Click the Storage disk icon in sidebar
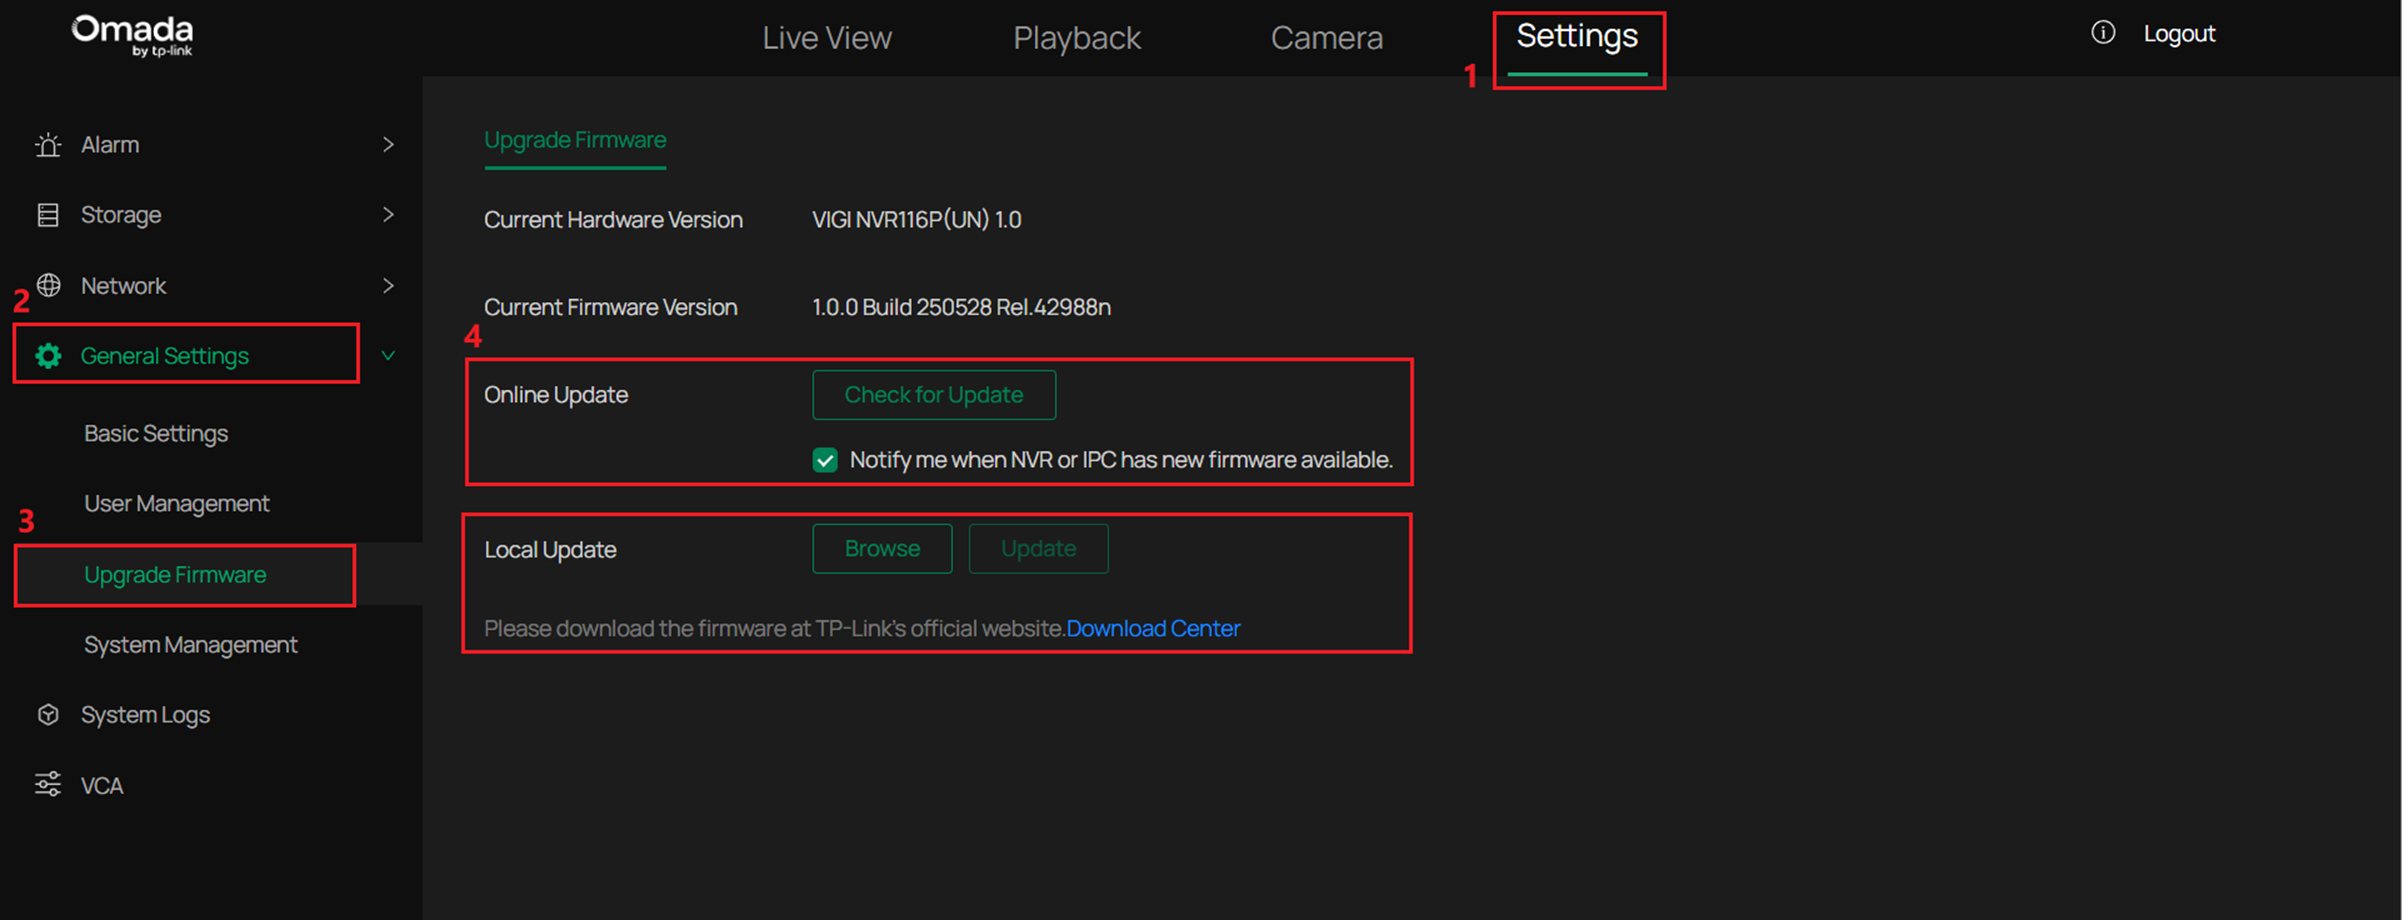Image resolution: width=2403 pixels, height=920 pixels. coord(48,215)
